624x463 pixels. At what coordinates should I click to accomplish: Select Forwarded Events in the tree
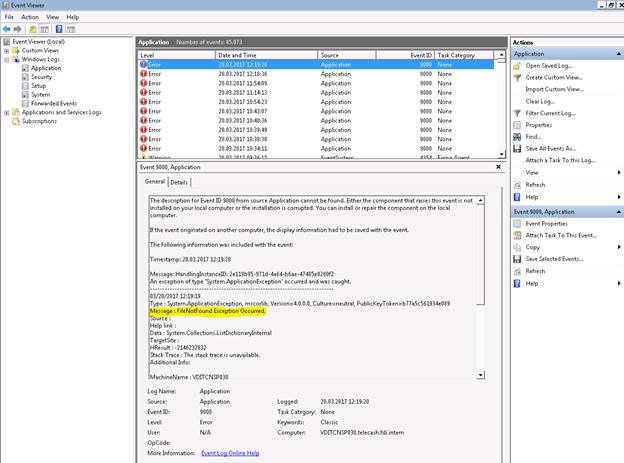tap(54, 103)
